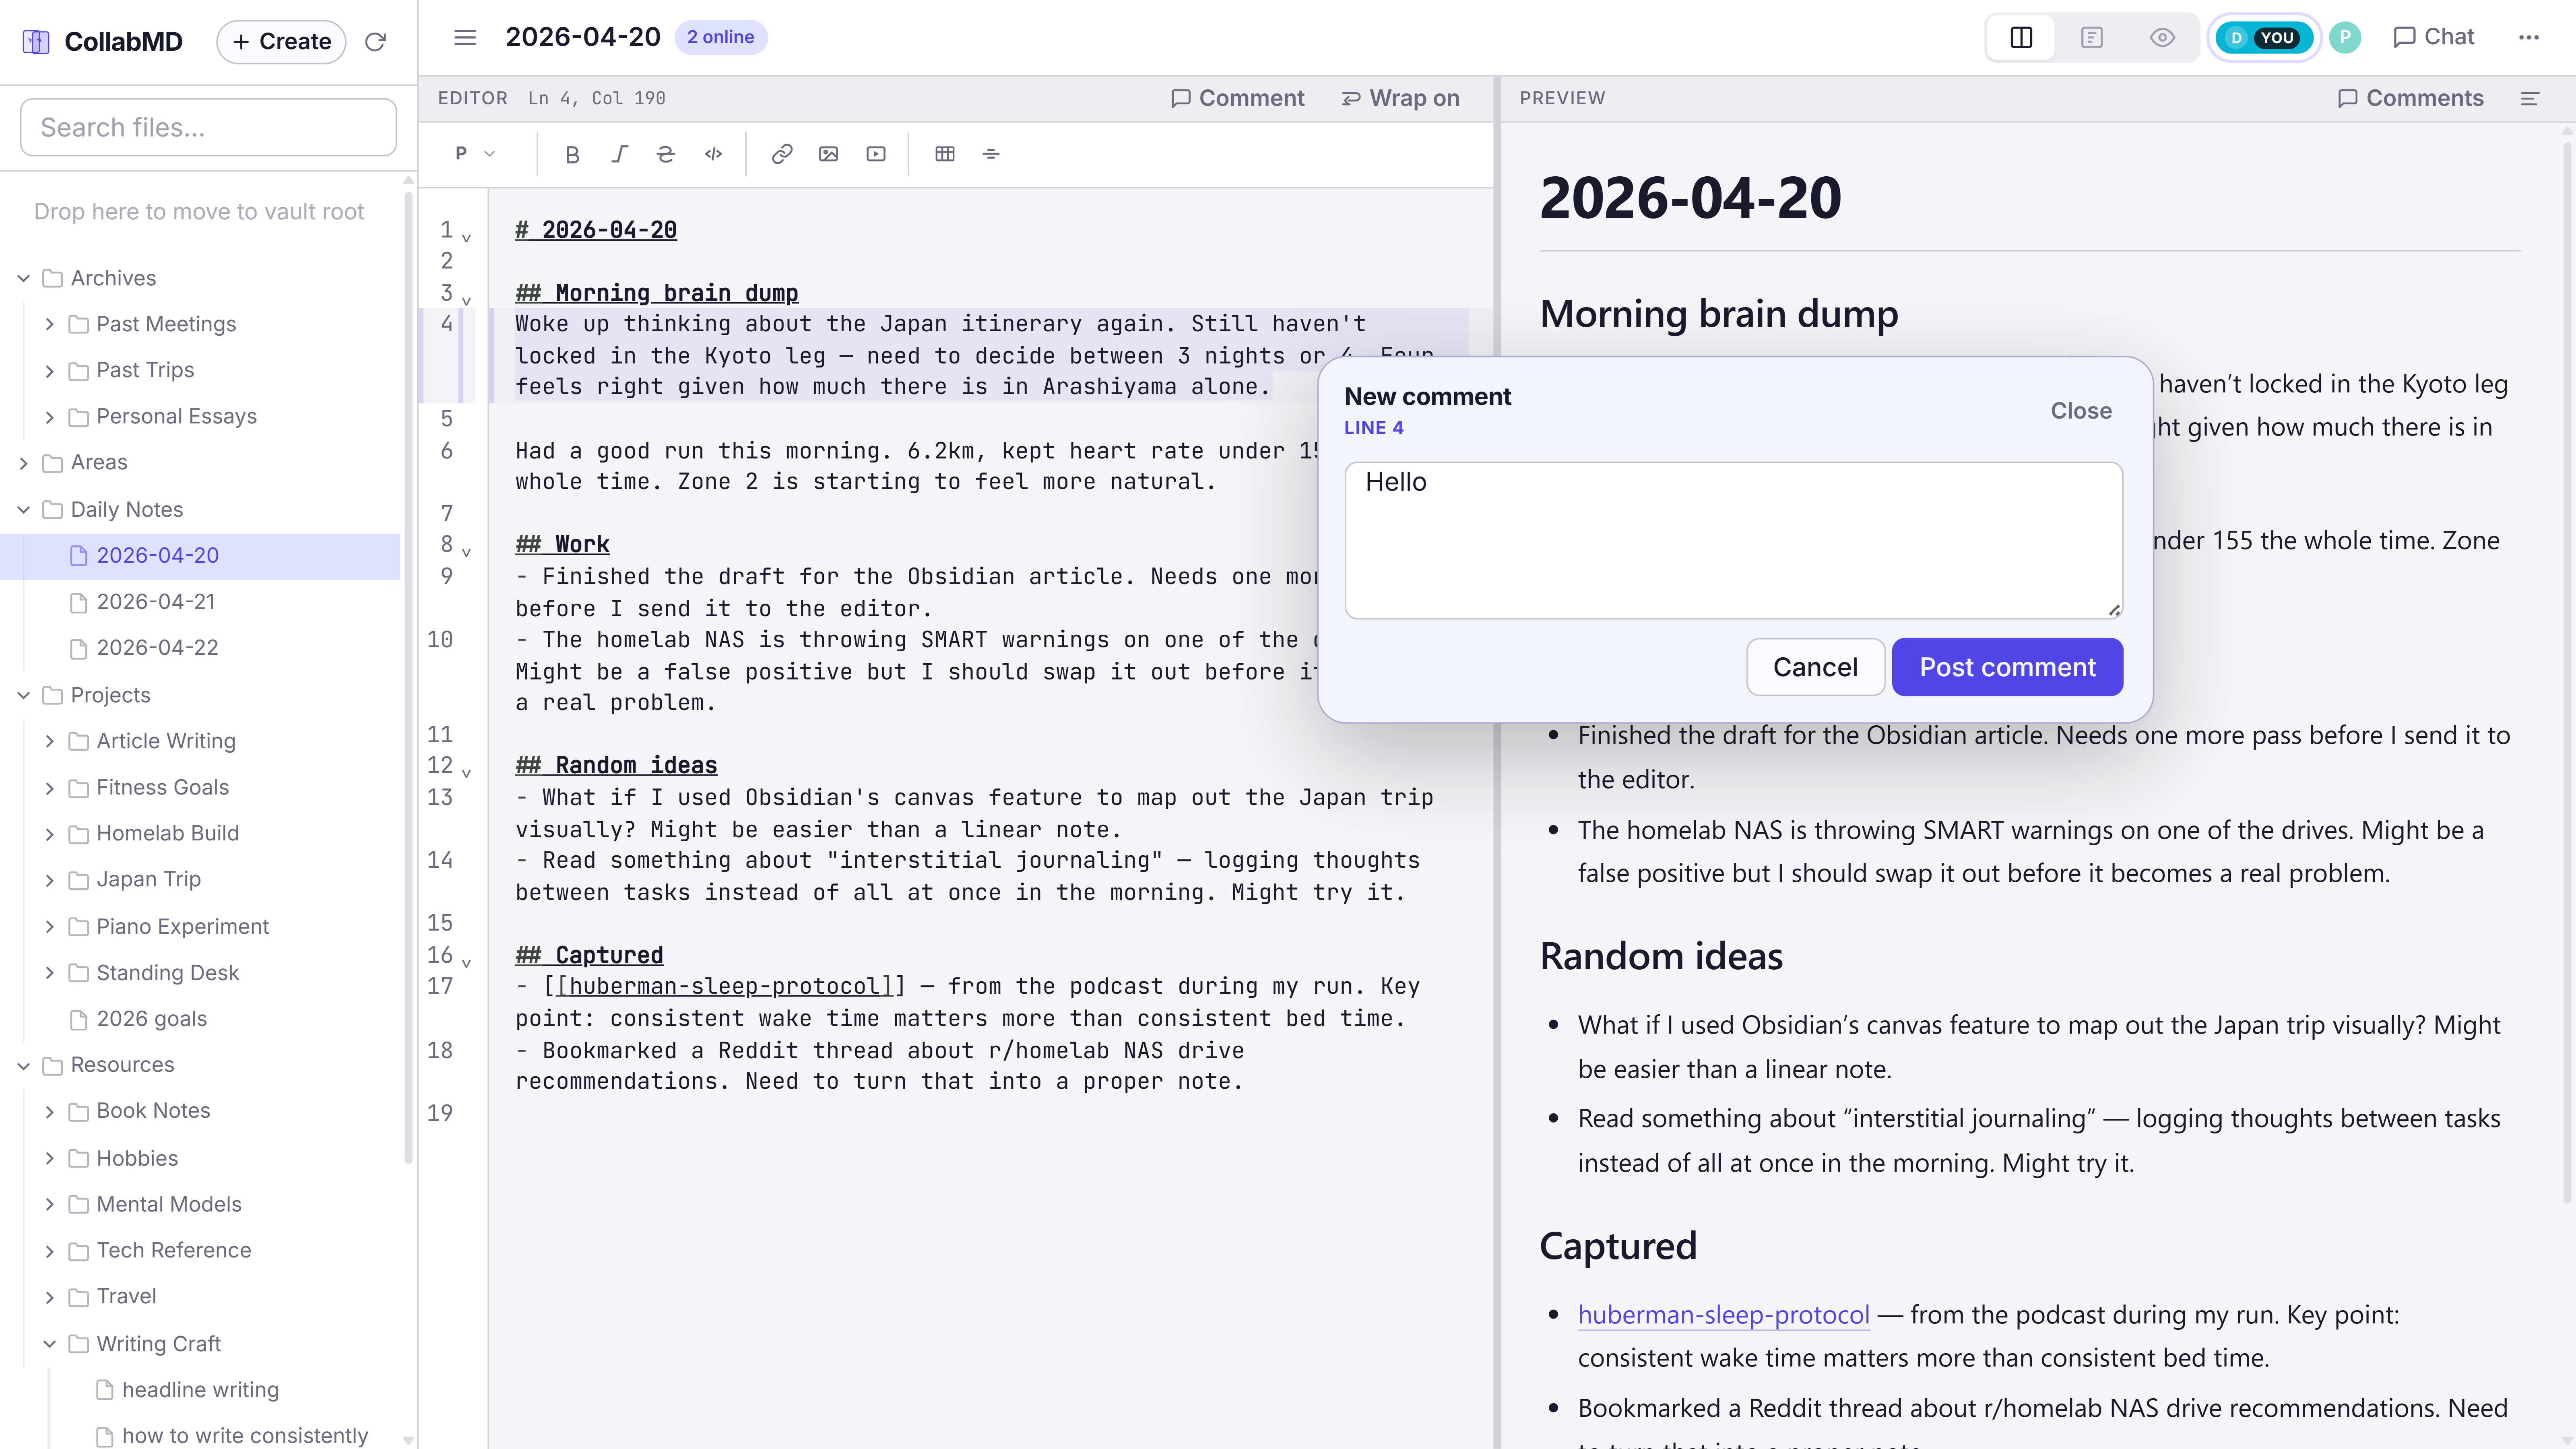Toggle the sidebar hamburger menu
Screen dimensions: 2576x1449
point(465,37)
